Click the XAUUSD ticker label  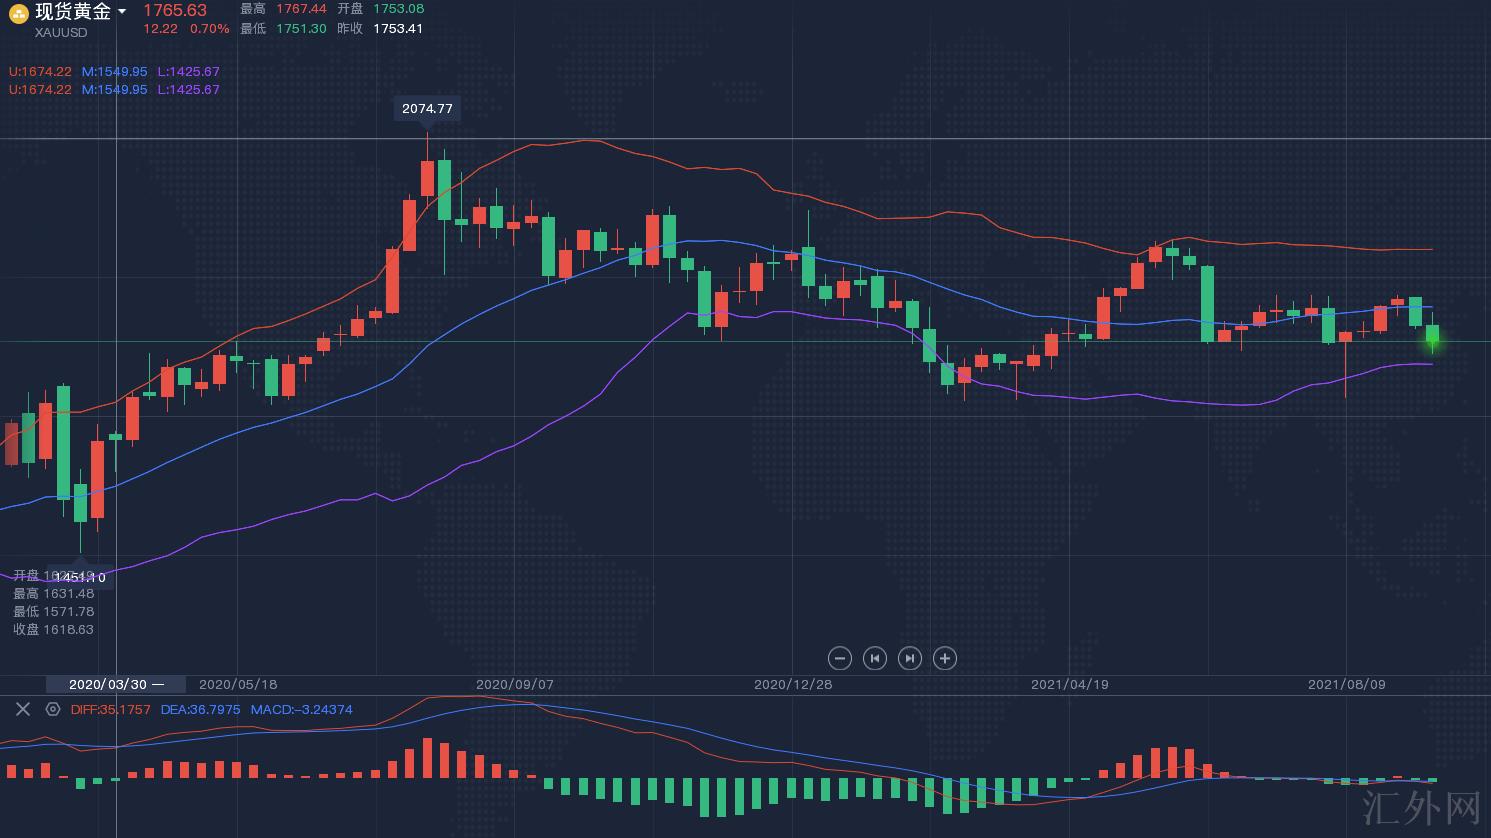coord(61,32)
